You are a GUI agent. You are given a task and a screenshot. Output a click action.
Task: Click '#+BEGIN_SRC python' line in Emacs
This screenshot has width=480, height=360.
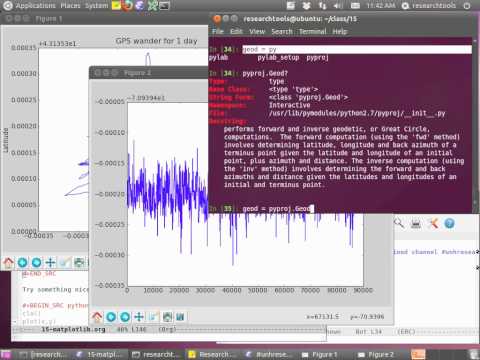pyautogui.click(x=55, y=305)
